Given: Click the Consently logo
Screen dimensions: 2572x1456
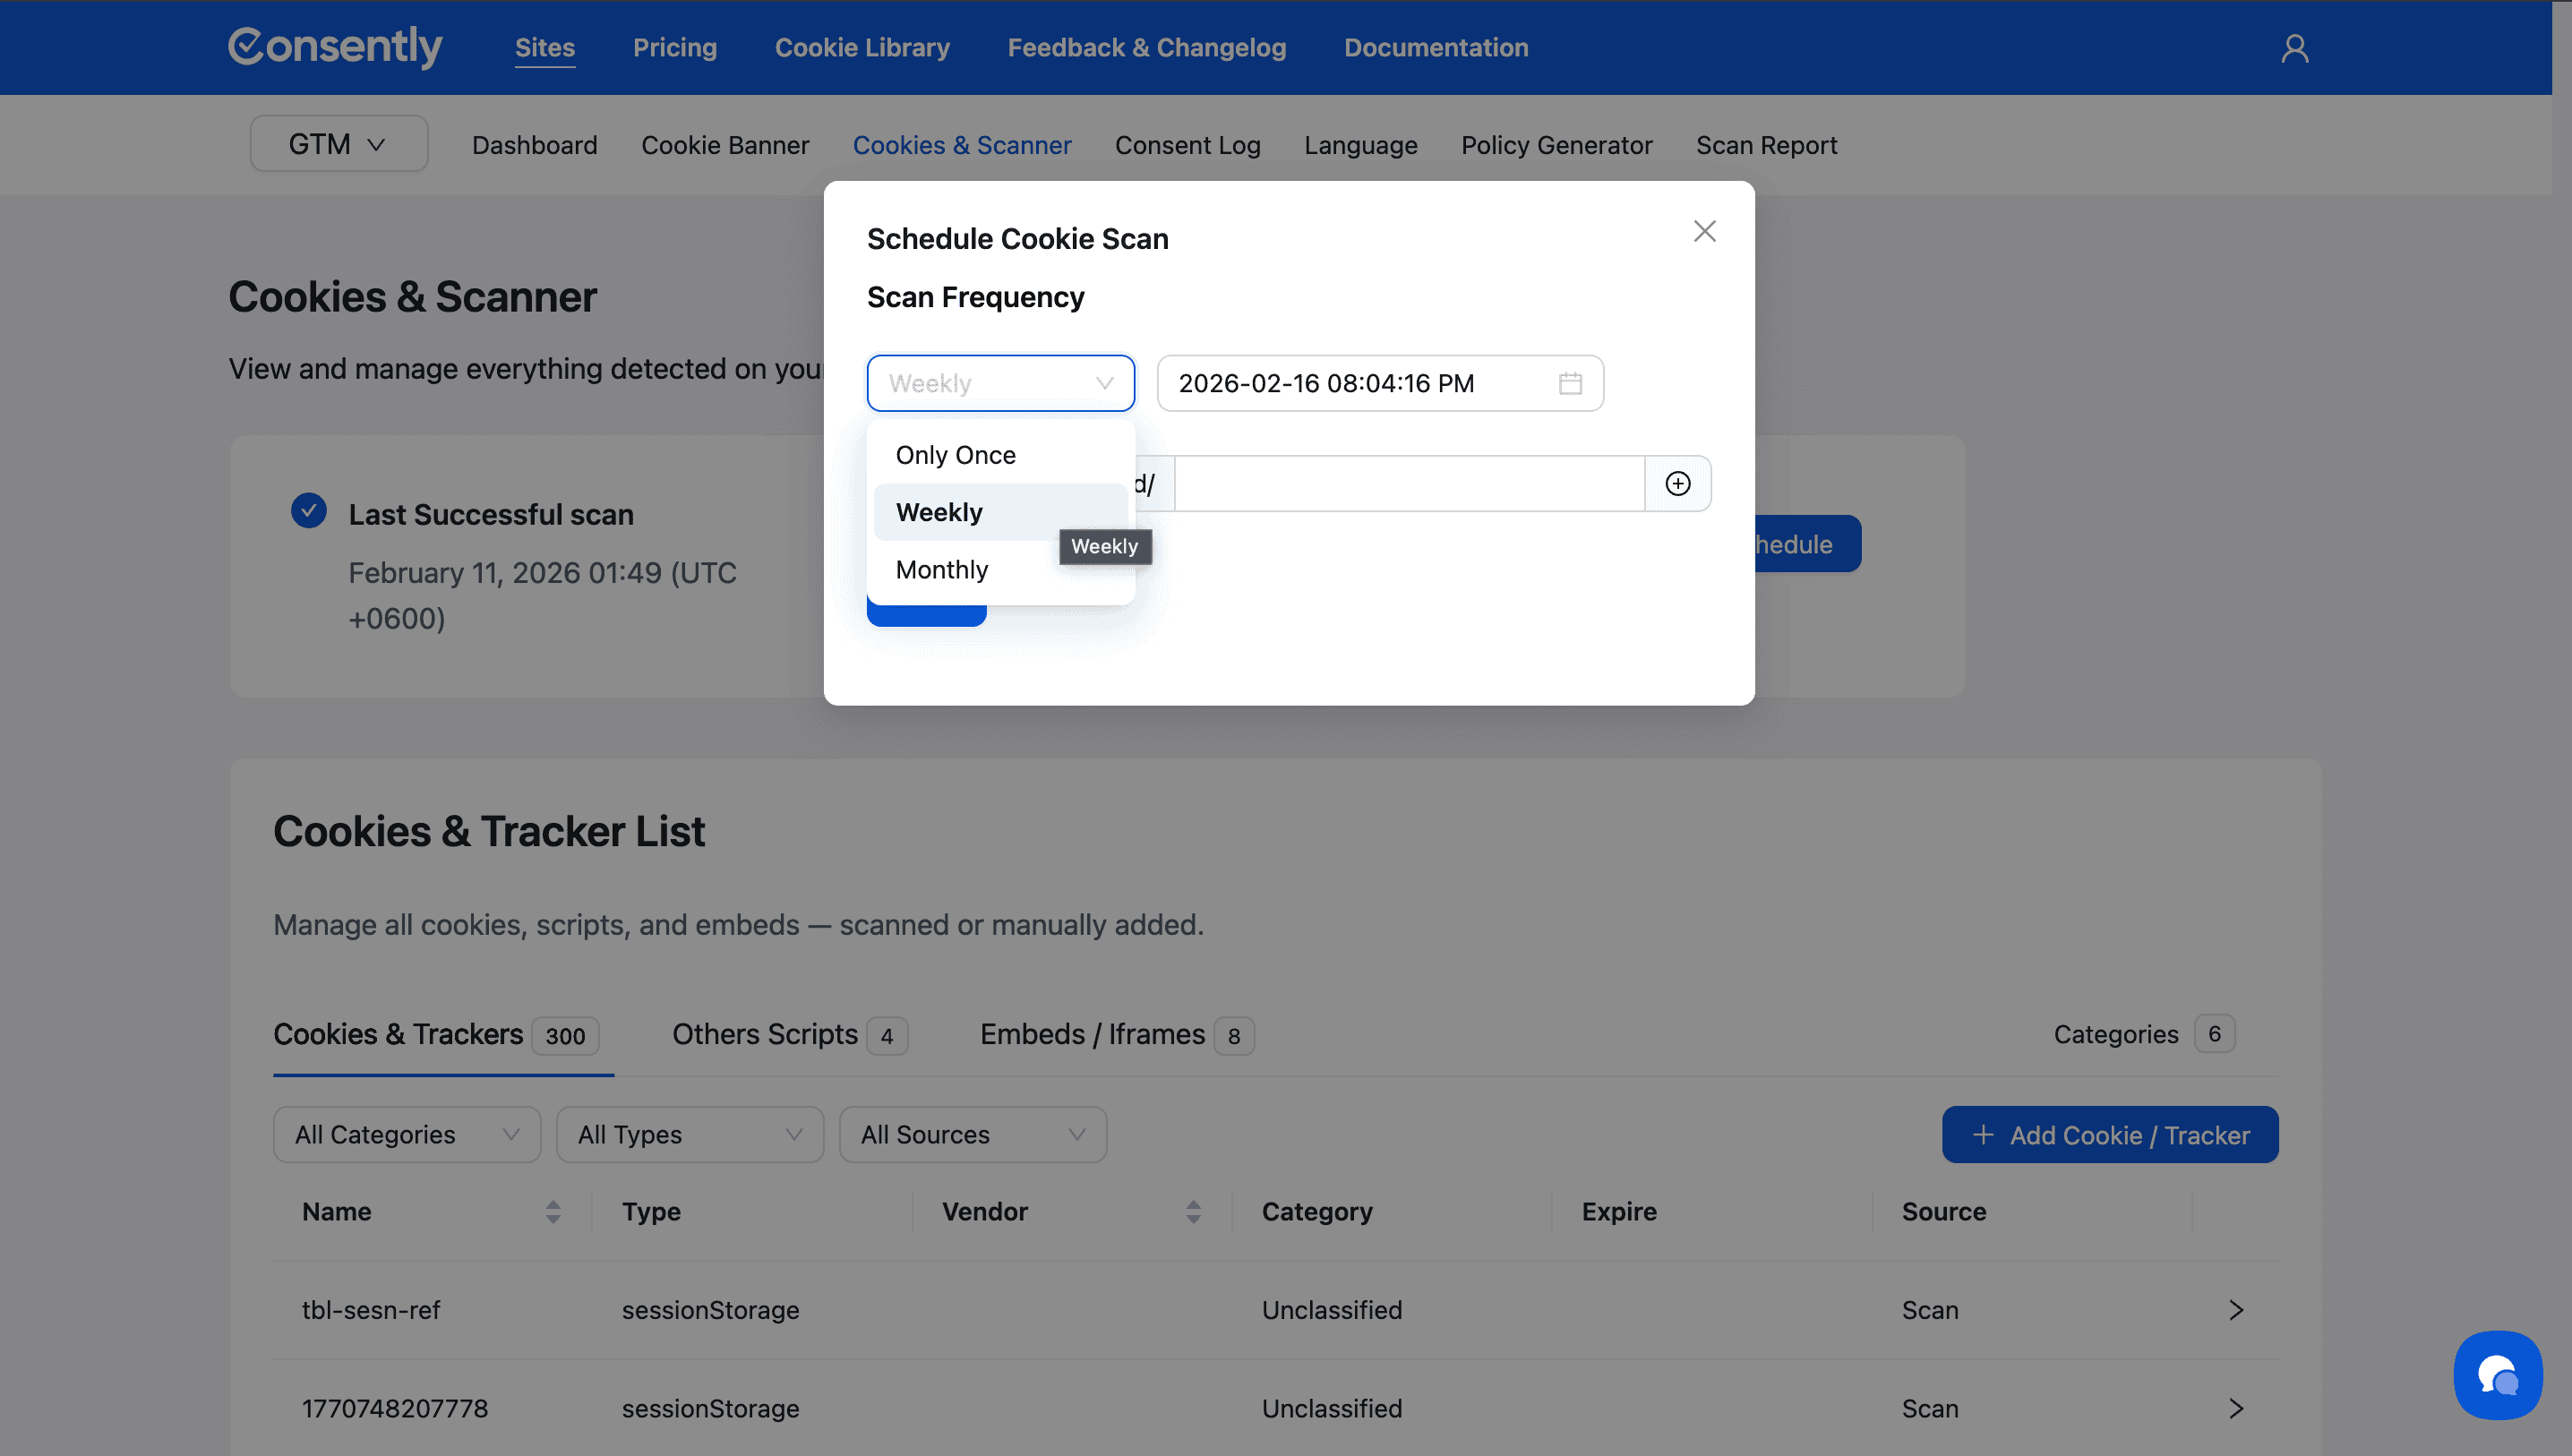Looking at the screenshot, I should (x=335, y=47).
